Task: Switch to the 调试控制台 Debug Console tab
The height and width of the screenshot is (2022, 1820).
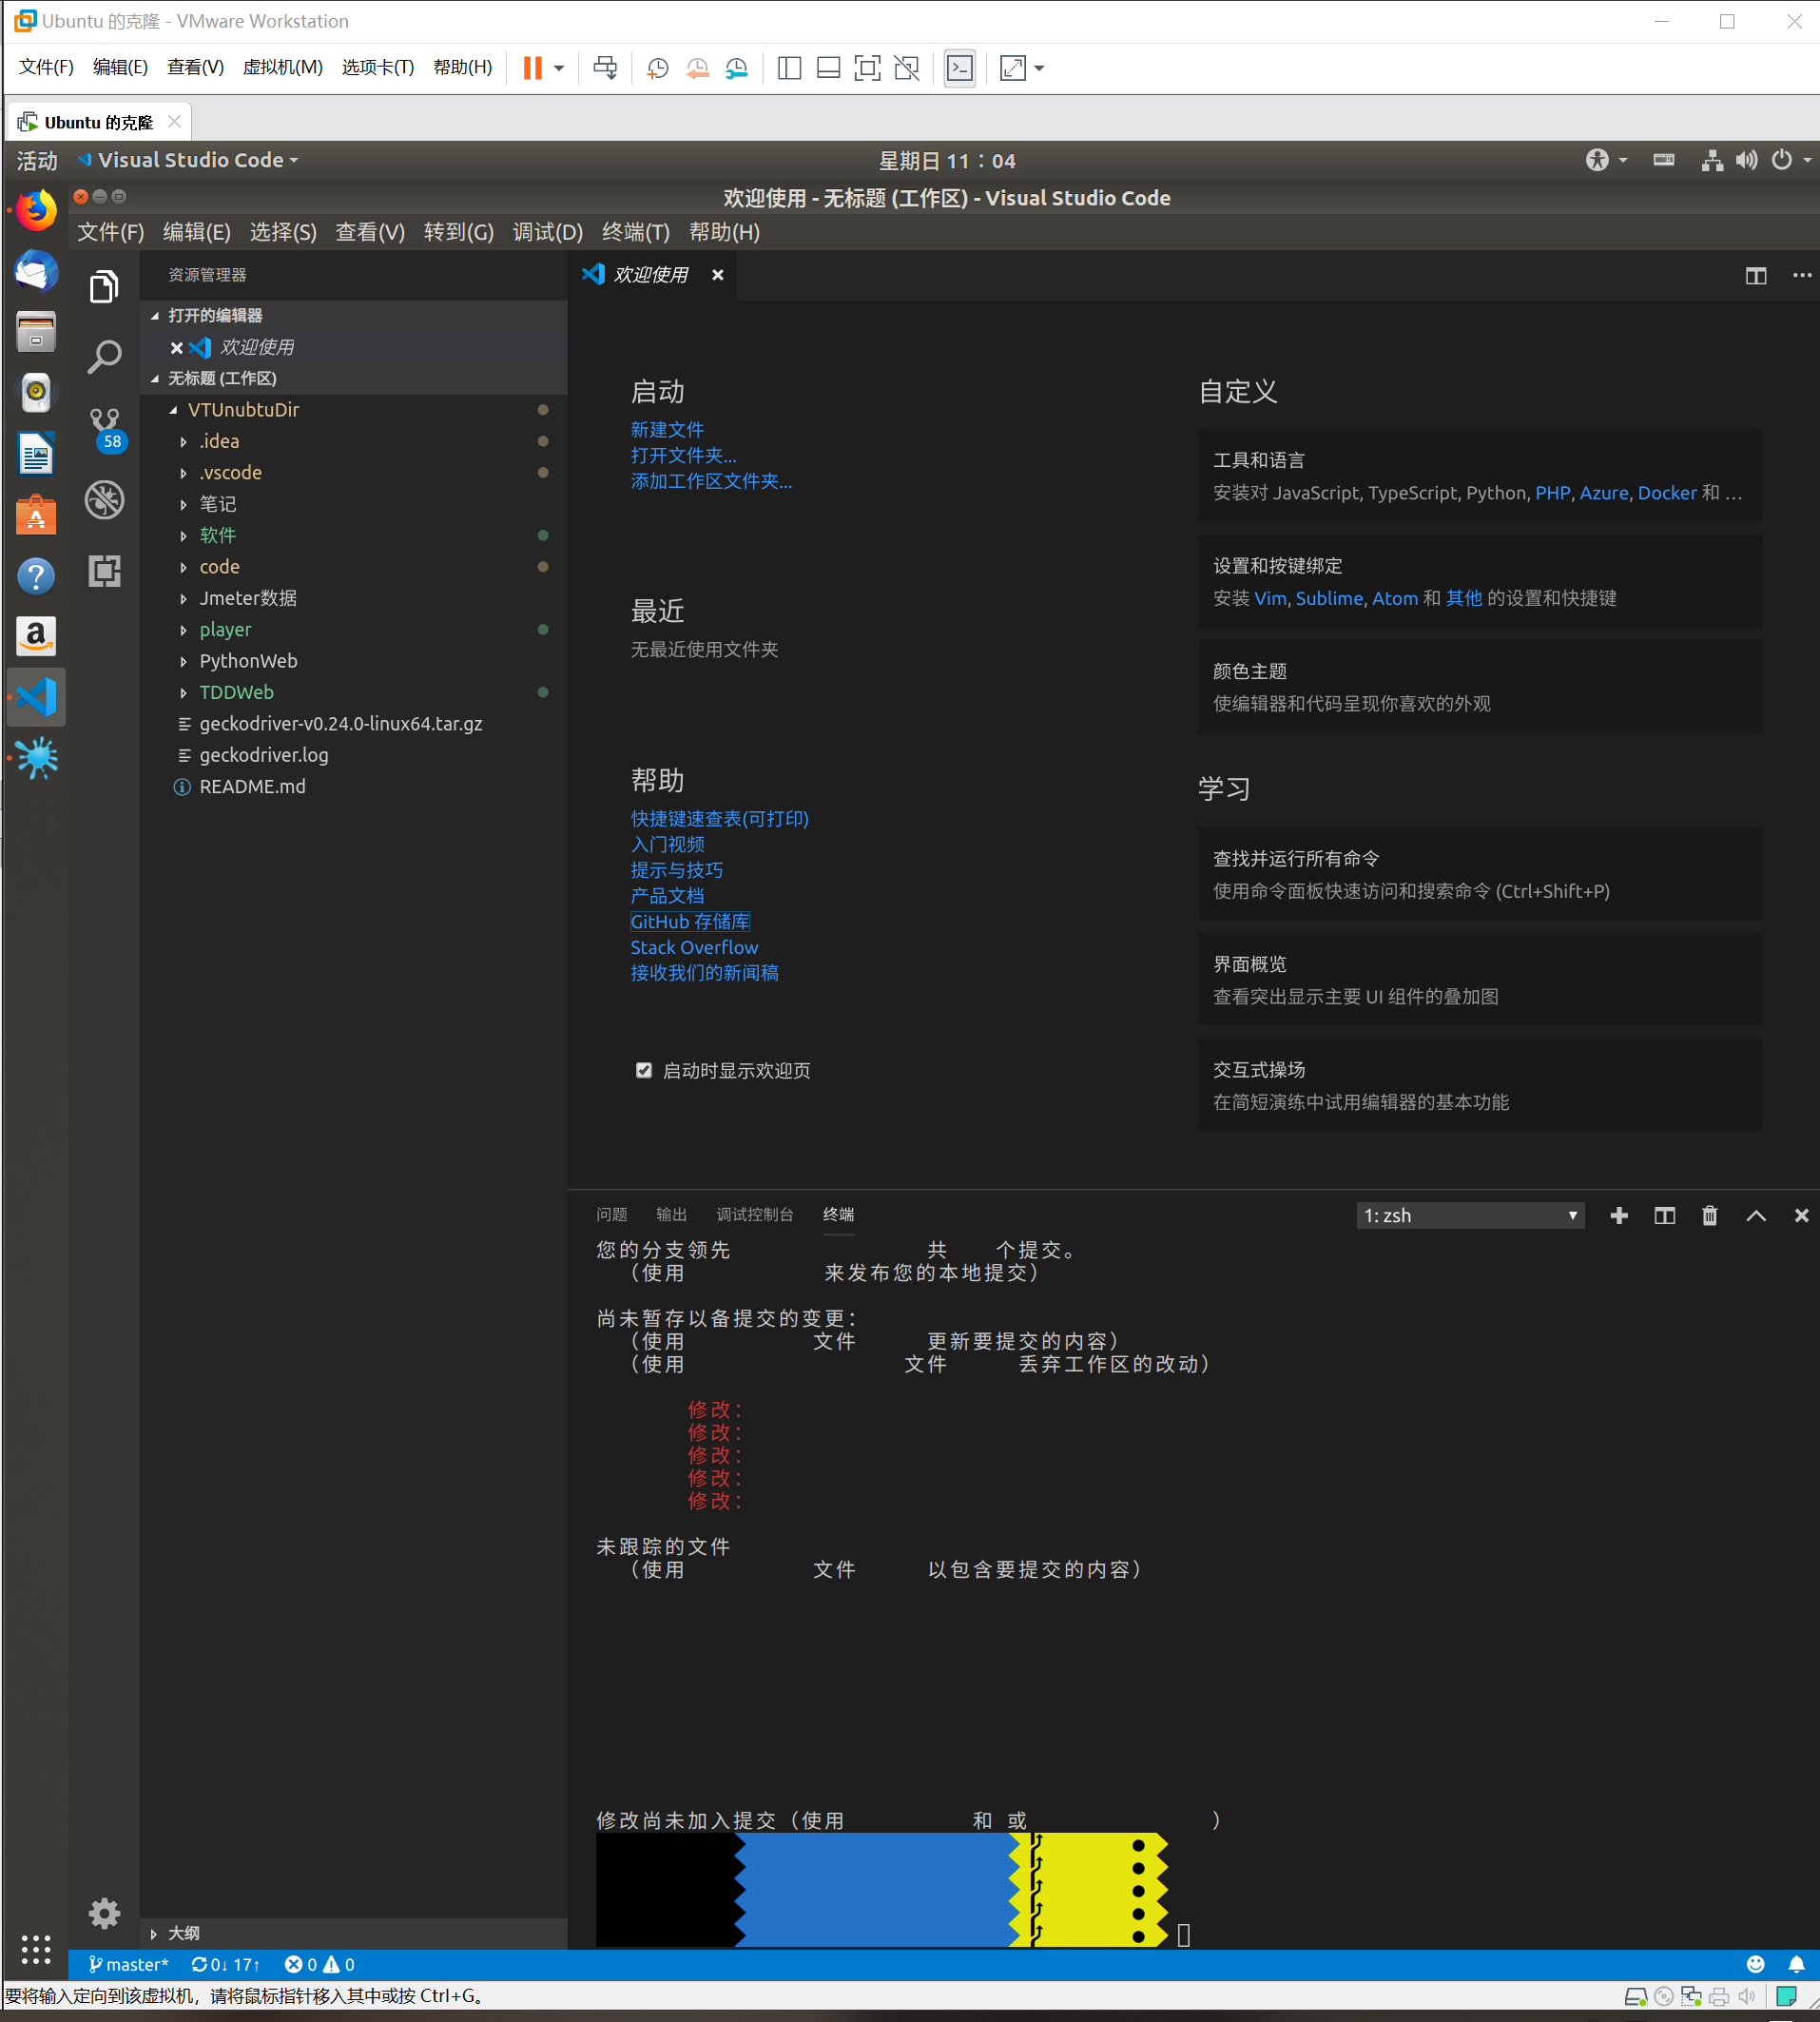Action: 754,1214
